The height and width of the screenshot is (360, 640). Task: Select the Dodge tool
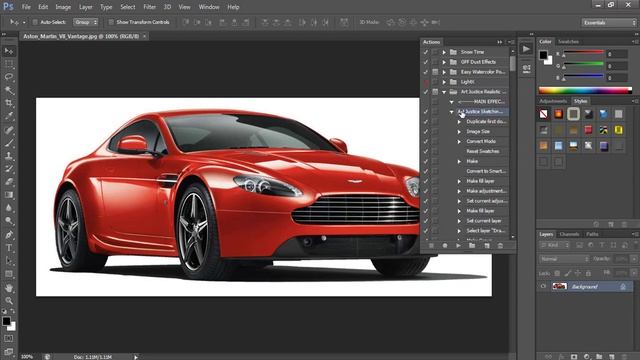click(9, 221)
